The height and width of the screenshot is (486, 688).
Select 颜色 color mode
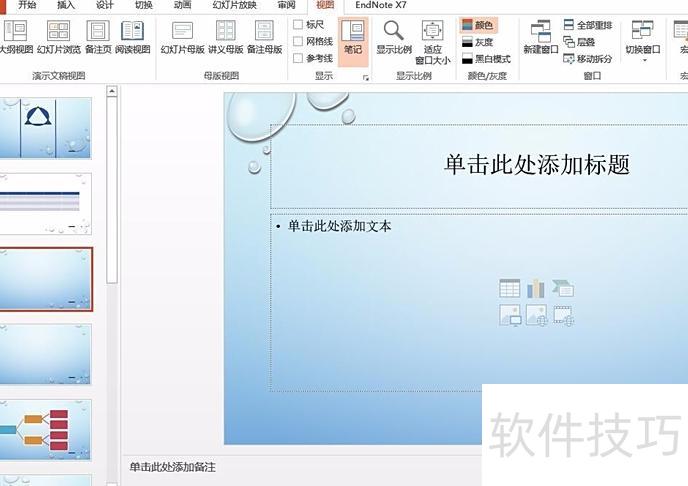(478, 25)
